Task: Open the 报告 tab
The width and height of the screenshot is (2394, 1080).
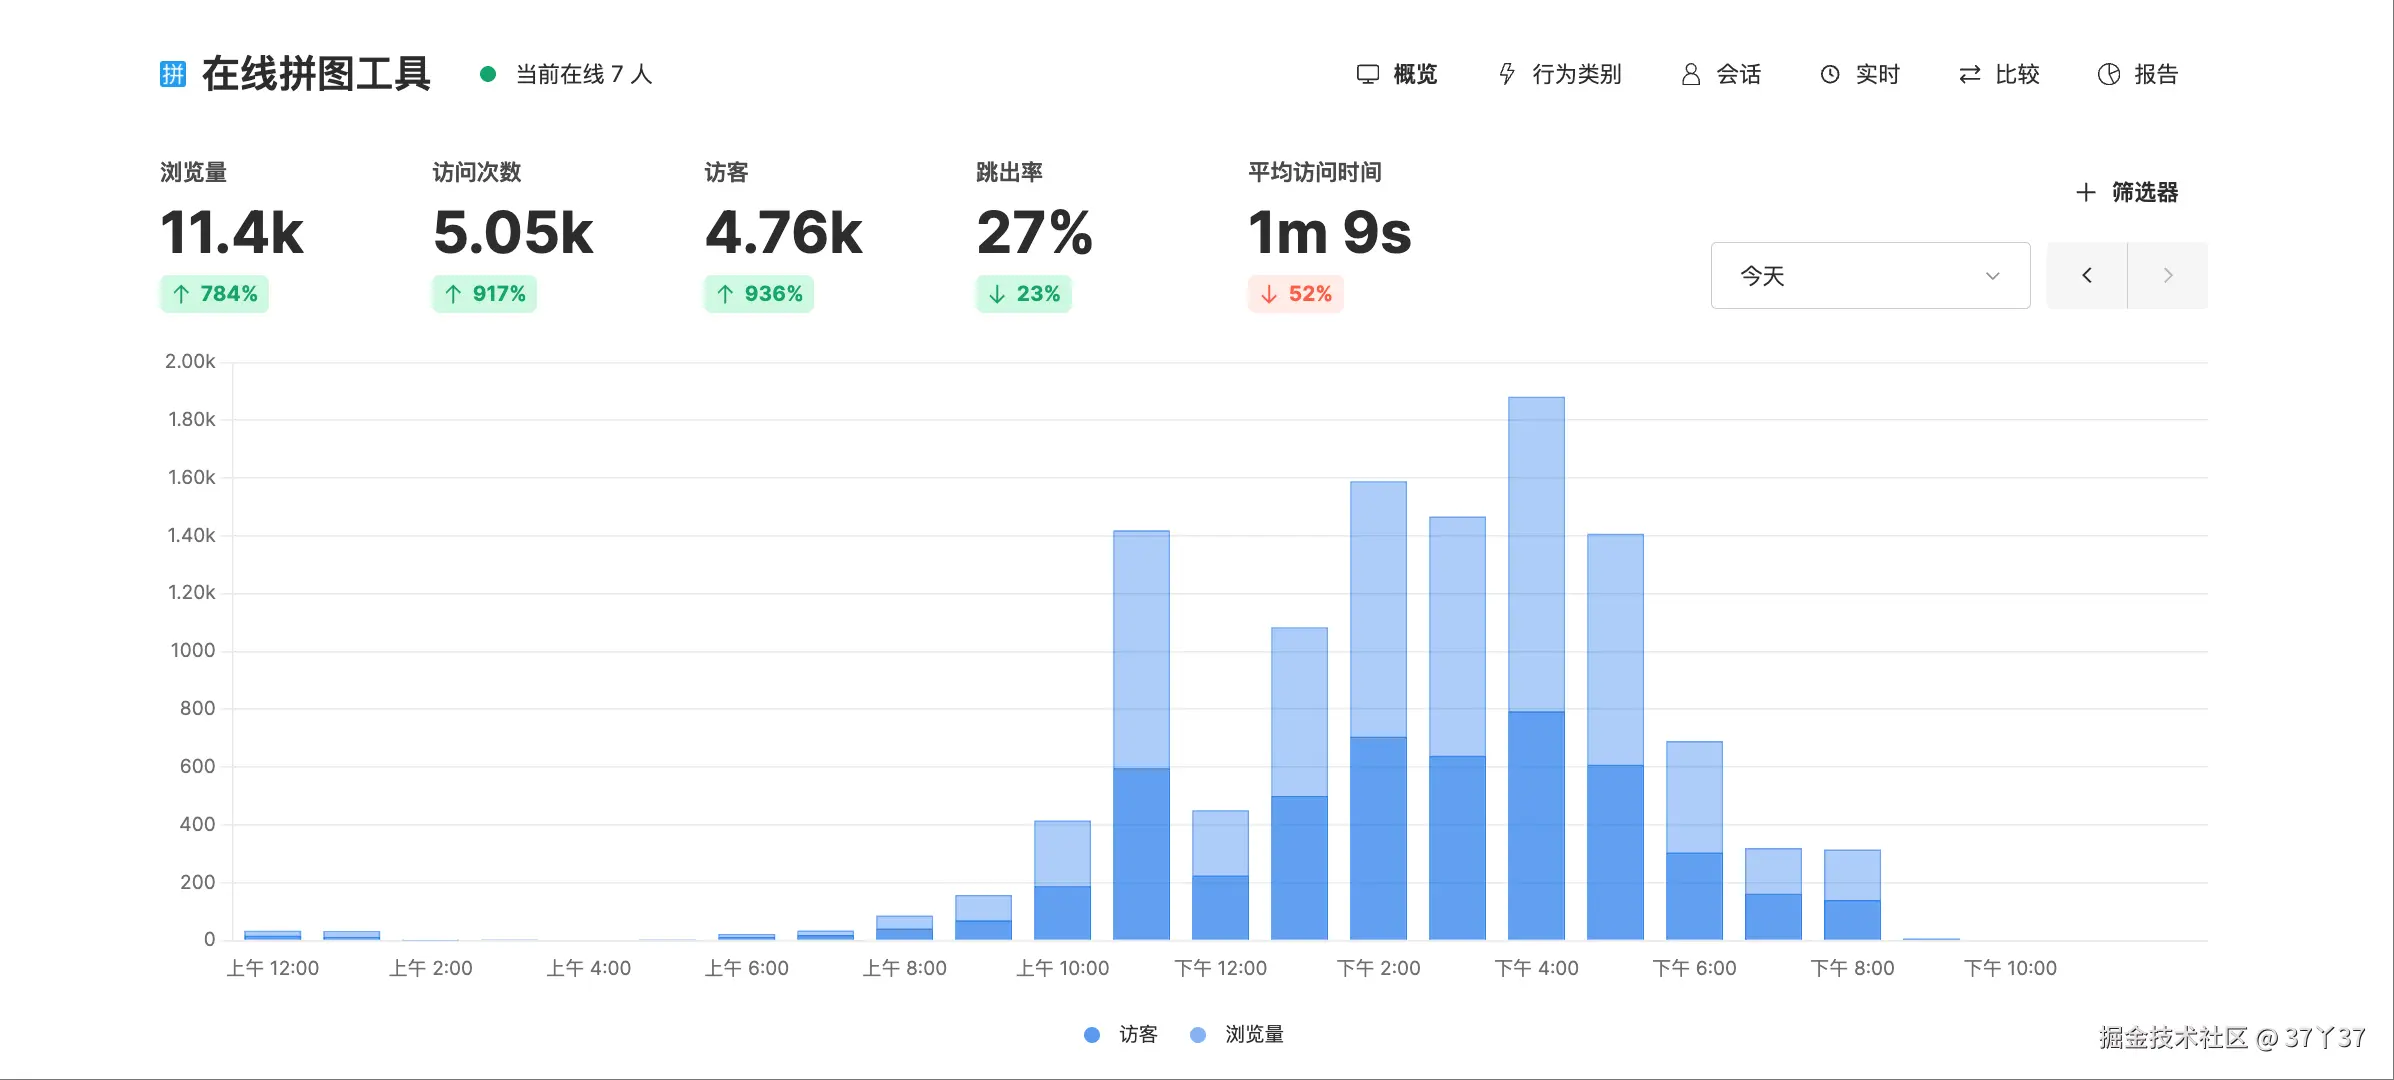Action: tap(2155, 74)
